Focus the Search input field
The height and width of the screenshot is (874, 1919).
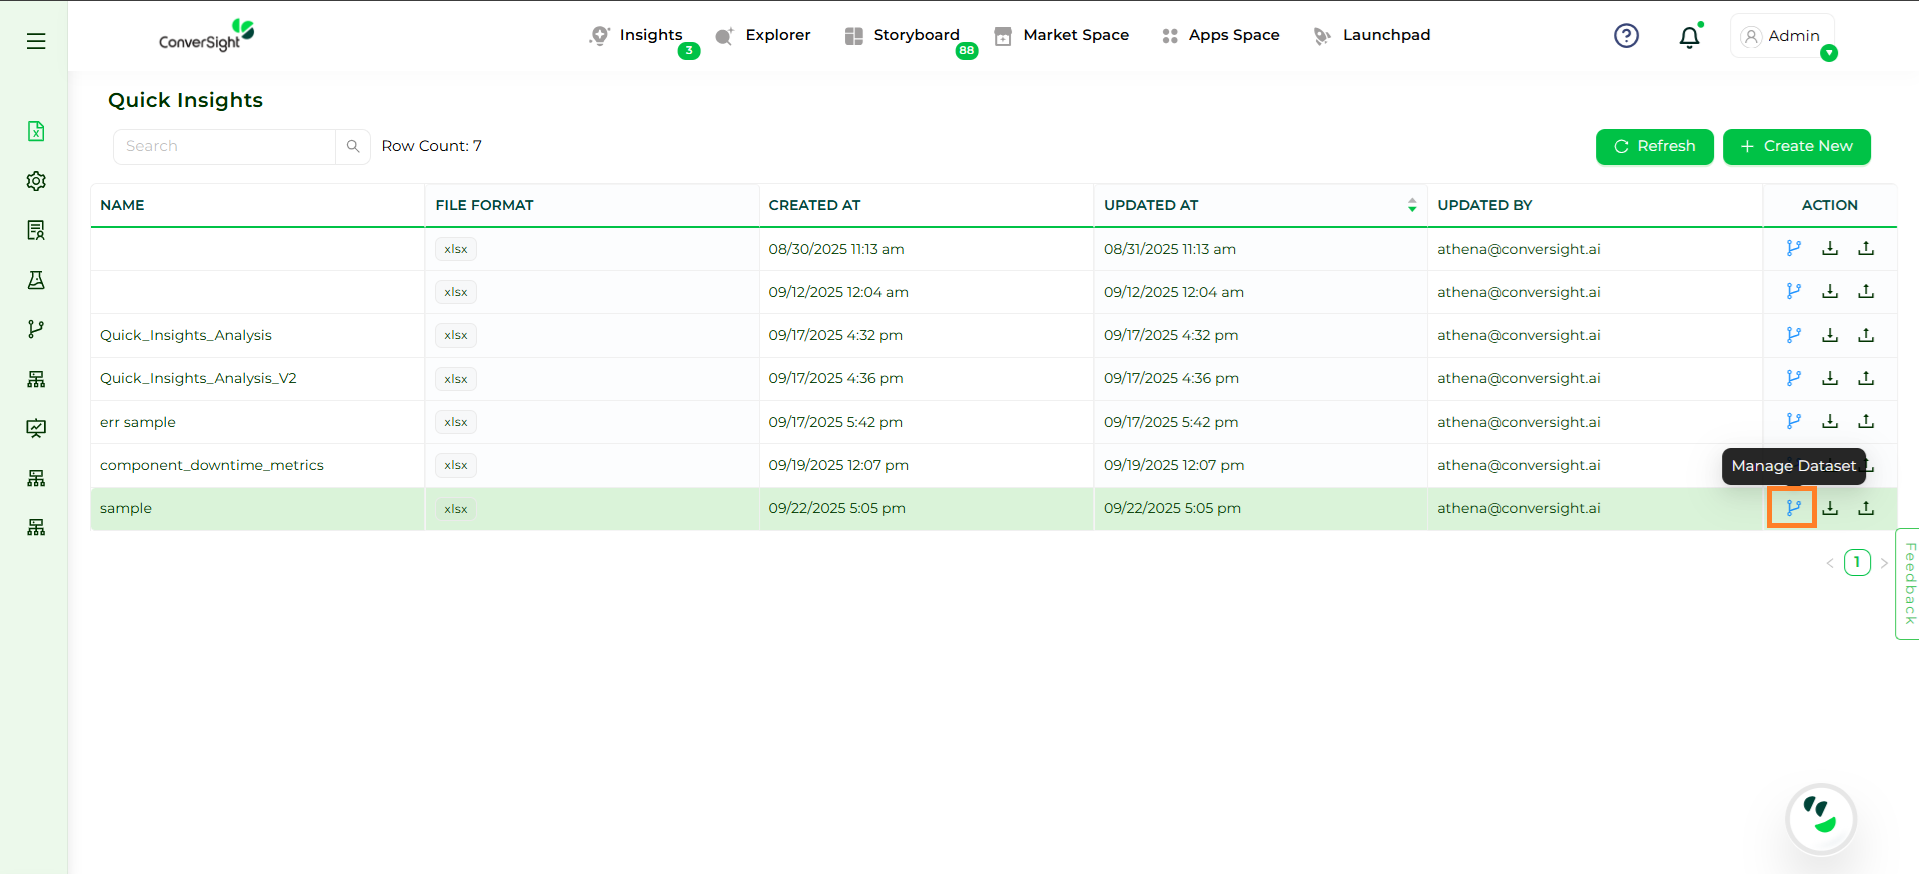225,146
